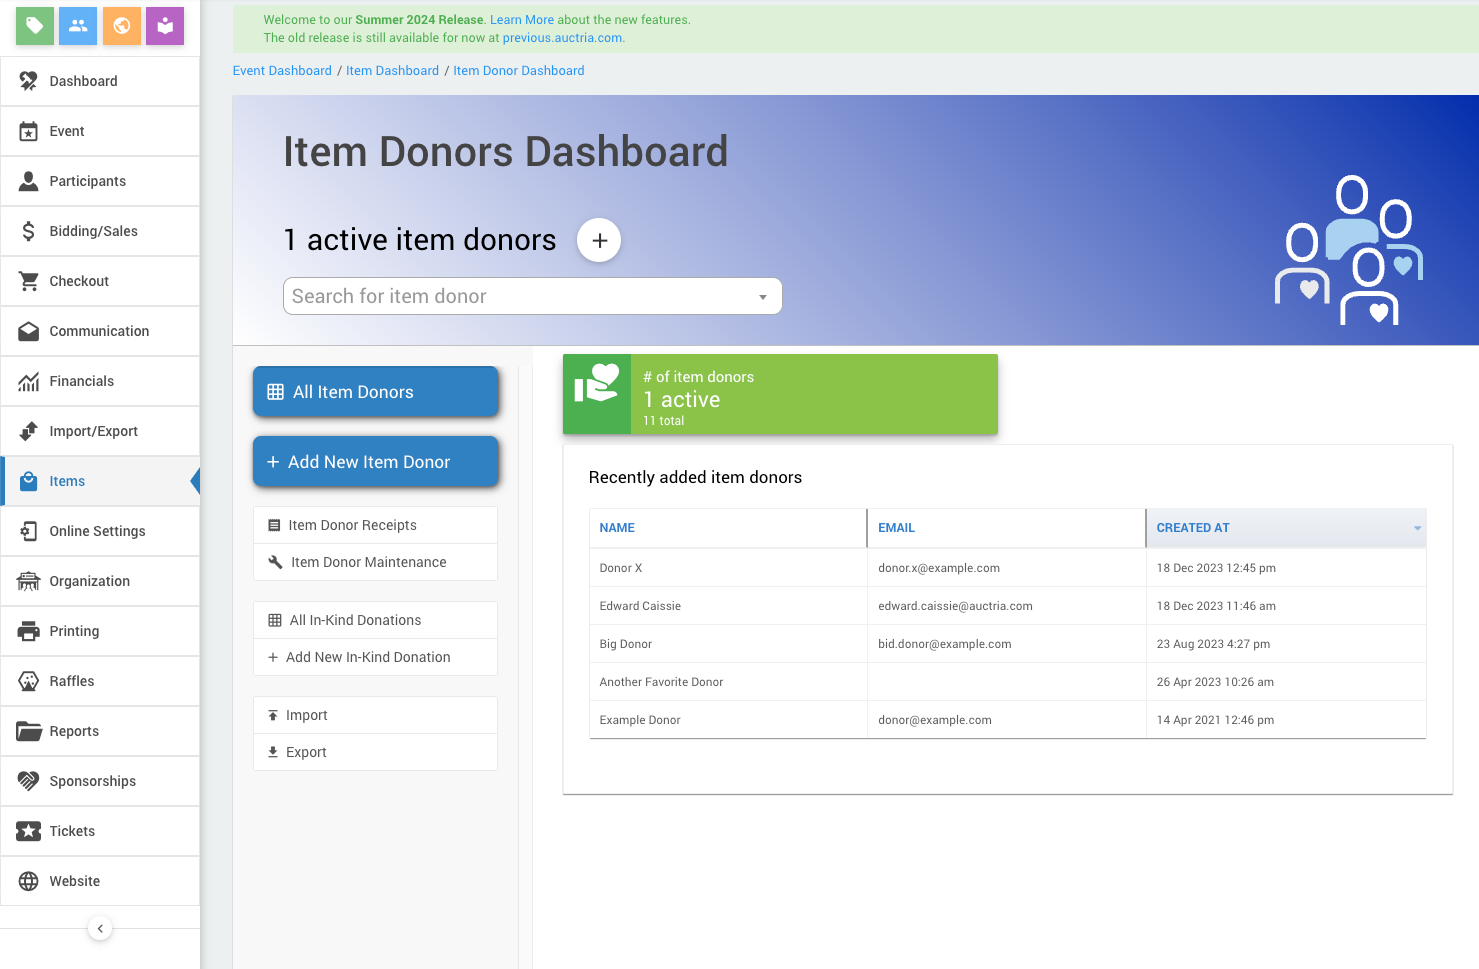Click the orange globe icon in top bar
This screenshot has height=969, width=1479.
(122, 26)
